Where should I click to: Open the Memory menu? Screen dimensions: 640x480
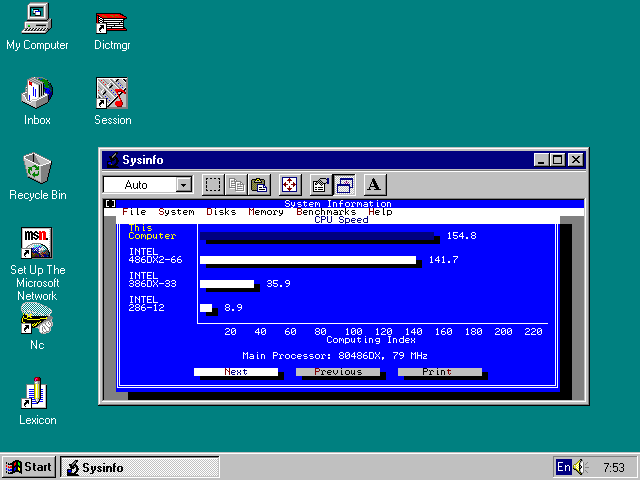tap(266, 212)
